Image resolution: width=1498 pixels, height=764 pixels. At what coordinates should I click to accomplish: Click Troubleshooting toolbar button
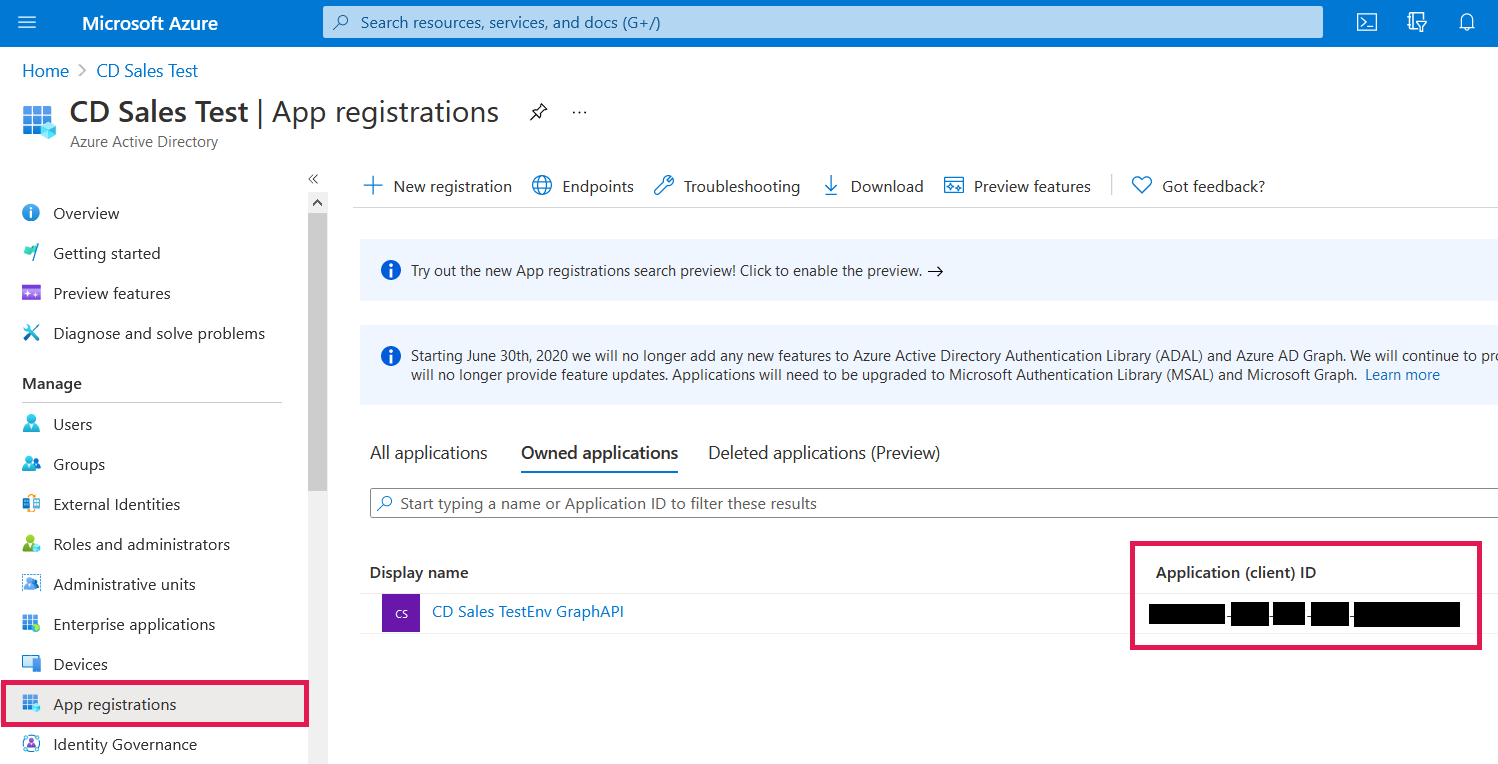tap(727, 186)
